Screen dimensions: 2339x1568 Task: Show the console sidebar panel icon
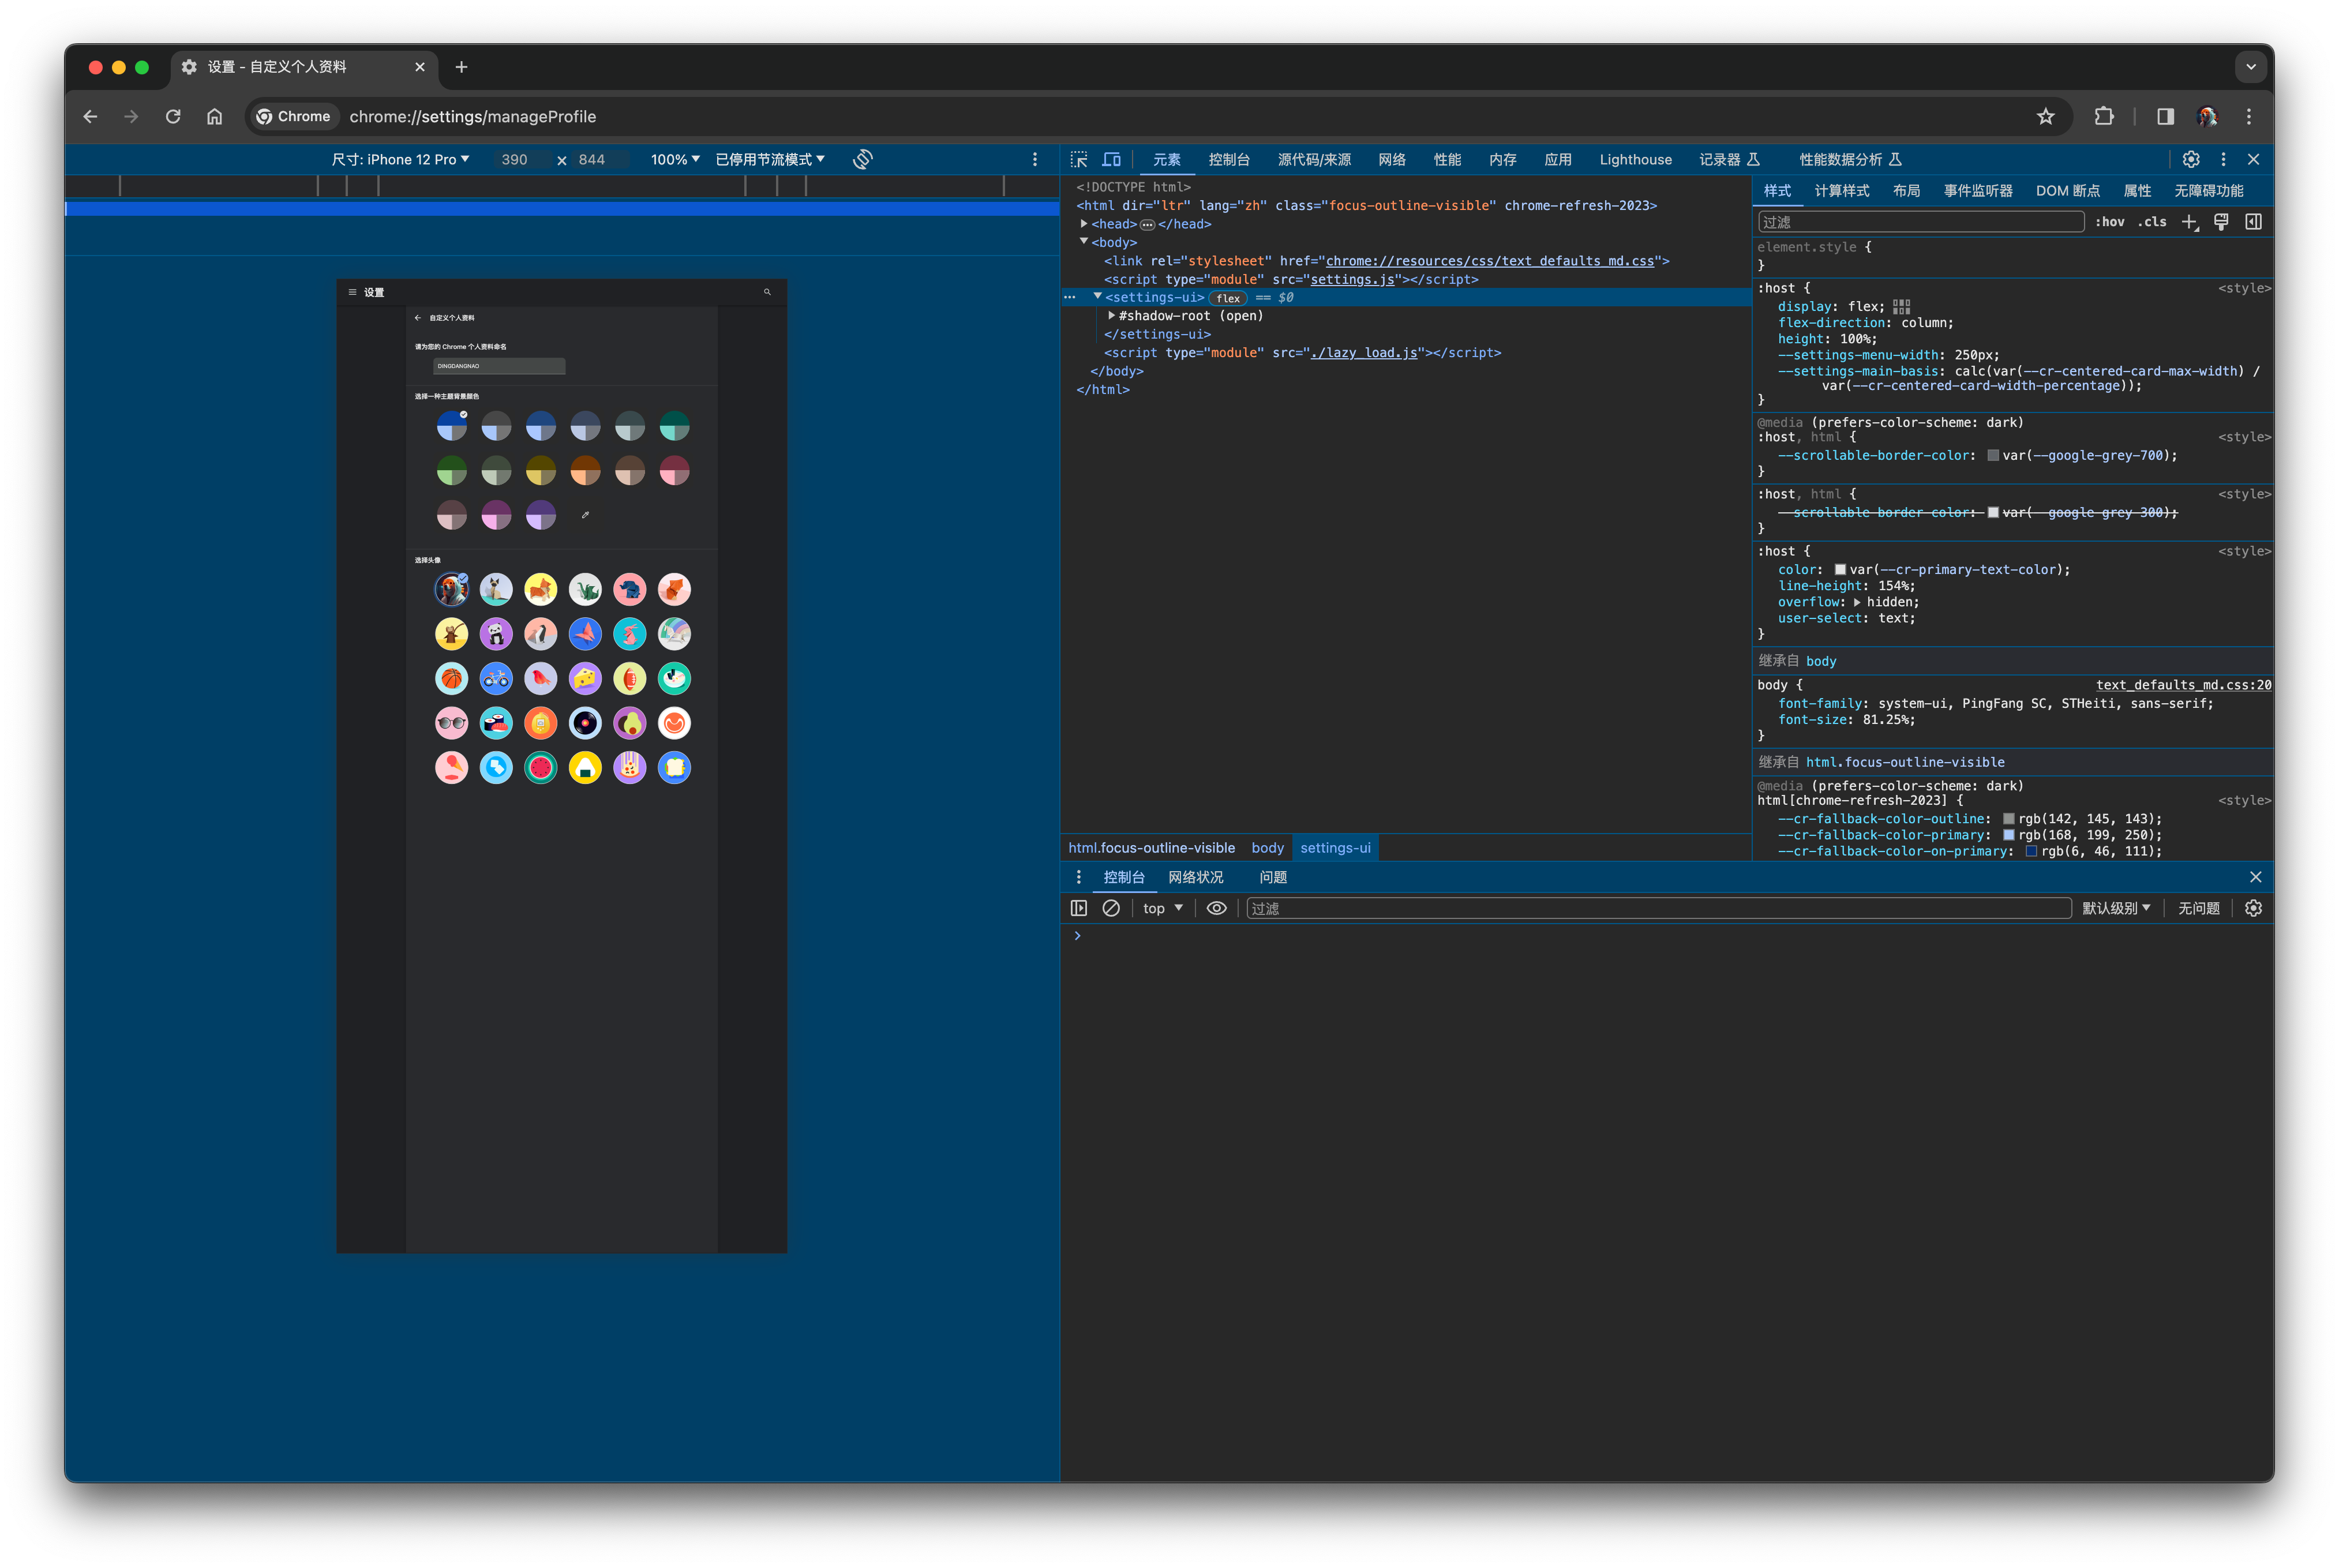(x=1079, y=908)
